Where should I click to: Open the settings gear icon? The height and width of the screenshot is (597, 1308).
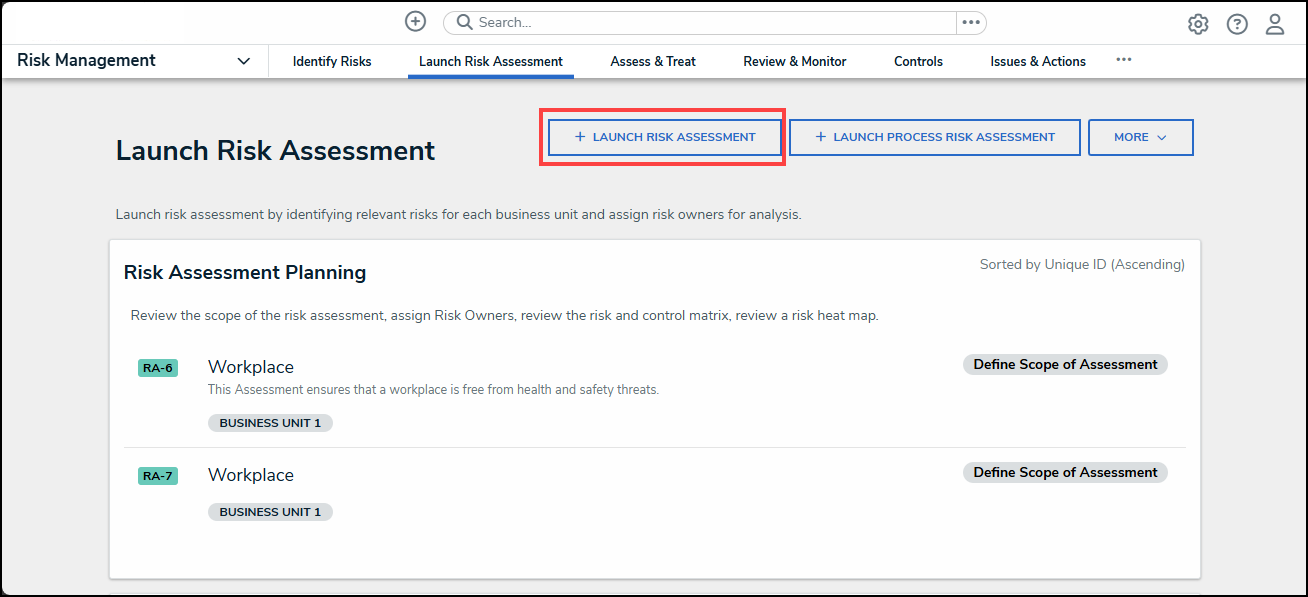[x=1198, y=24]
